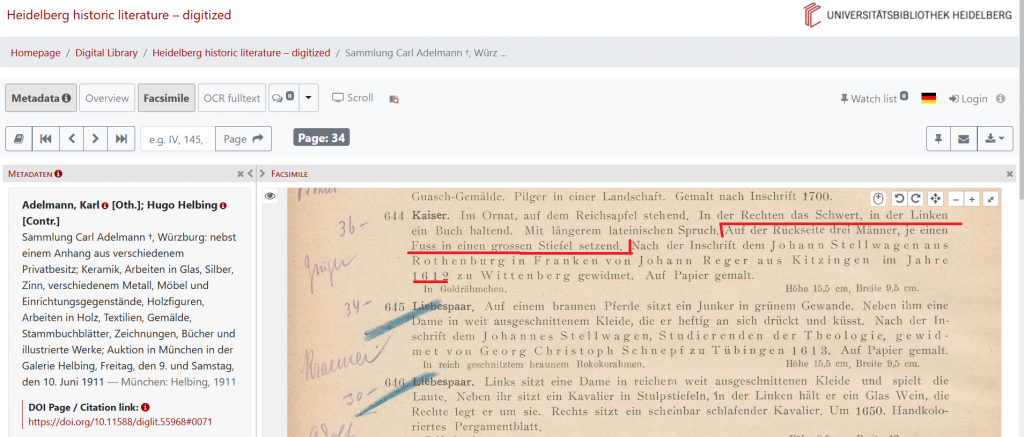Jump to the last page

121,139
